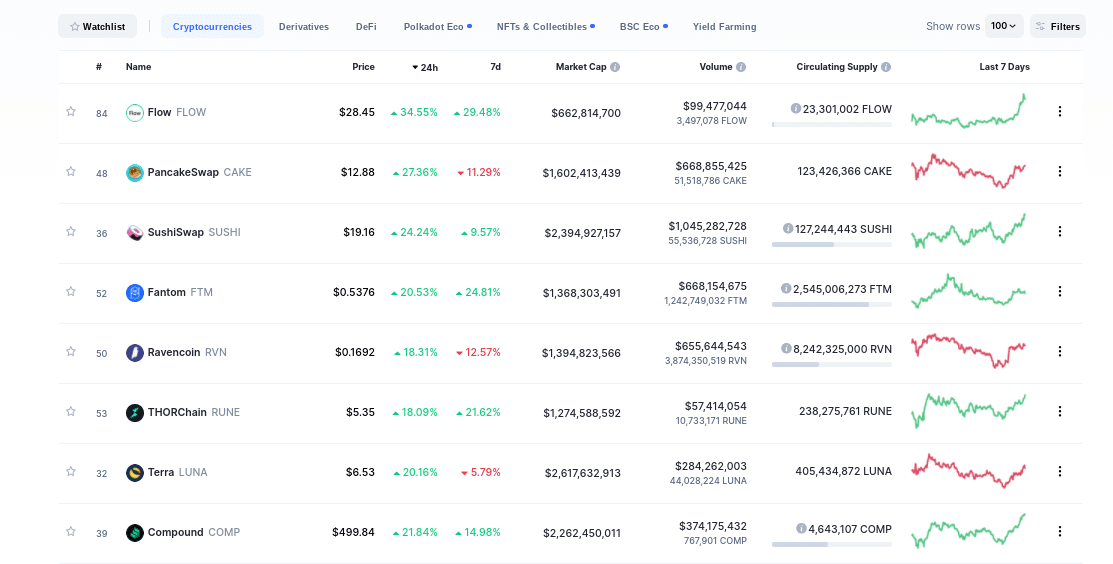Sort by 7d change column
Screen dimensions: 1113x564
pyautogui.click(x=495, y=67)
